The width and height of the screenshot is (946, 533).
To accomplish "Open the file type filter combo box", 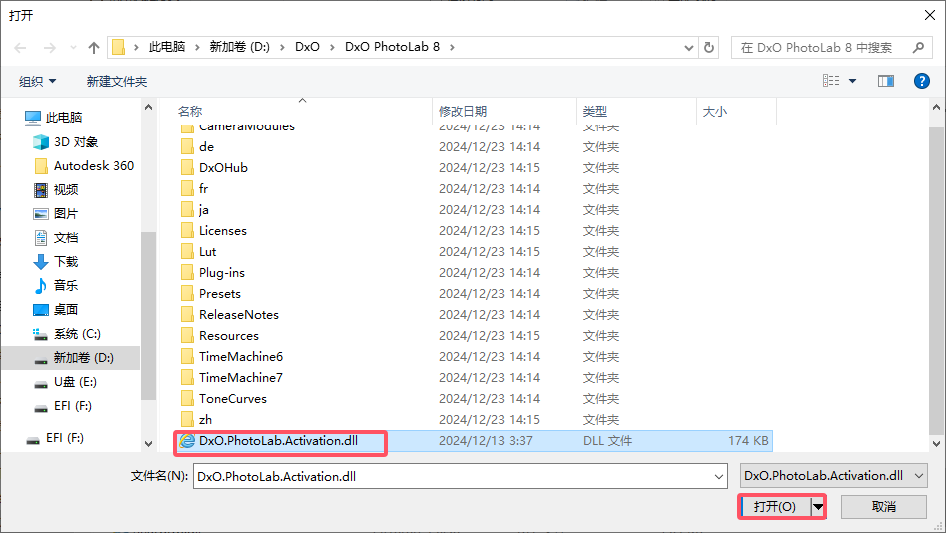I will [x=833, y=476].
